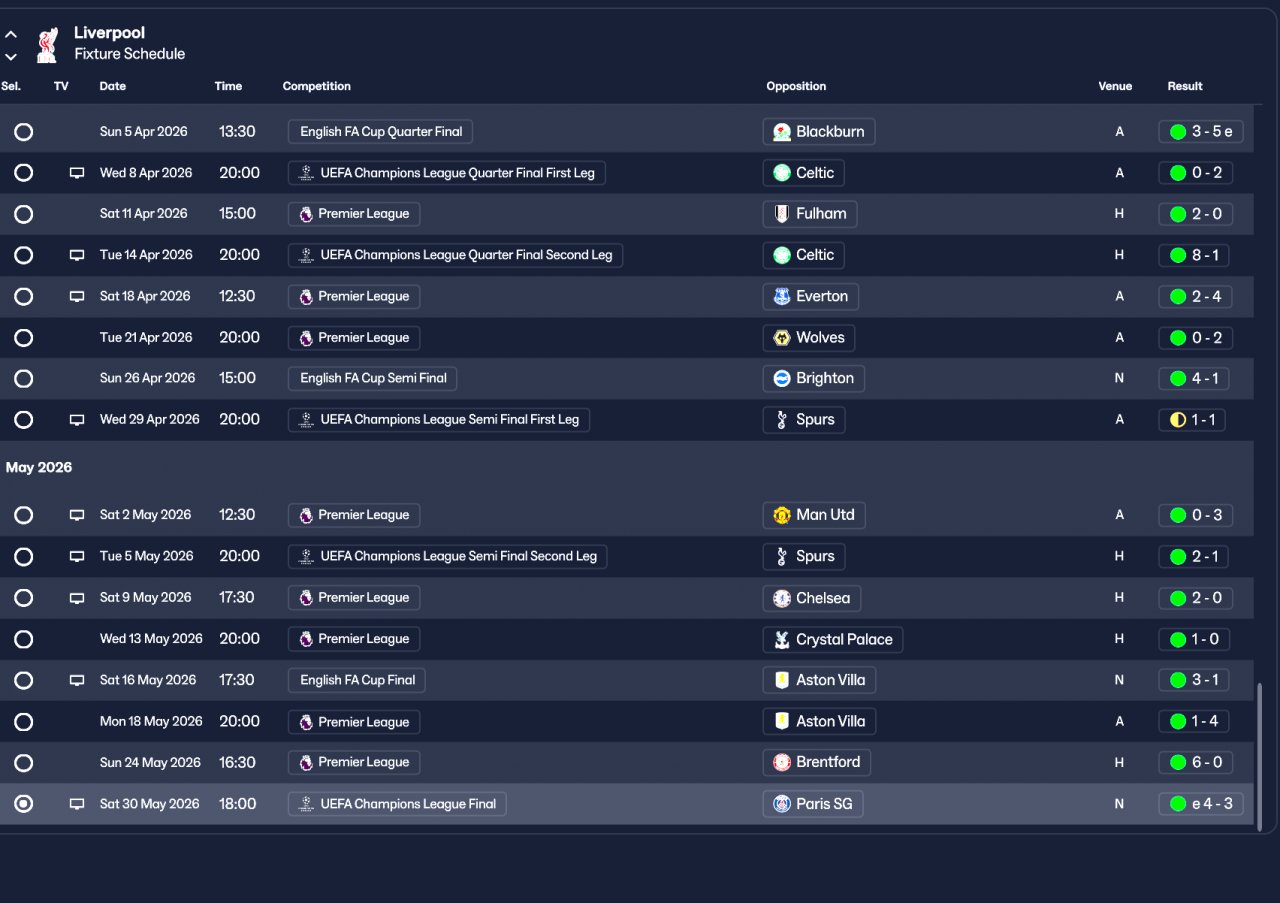Select the radio button for Sat 2 May 2026

pos(24,515)
